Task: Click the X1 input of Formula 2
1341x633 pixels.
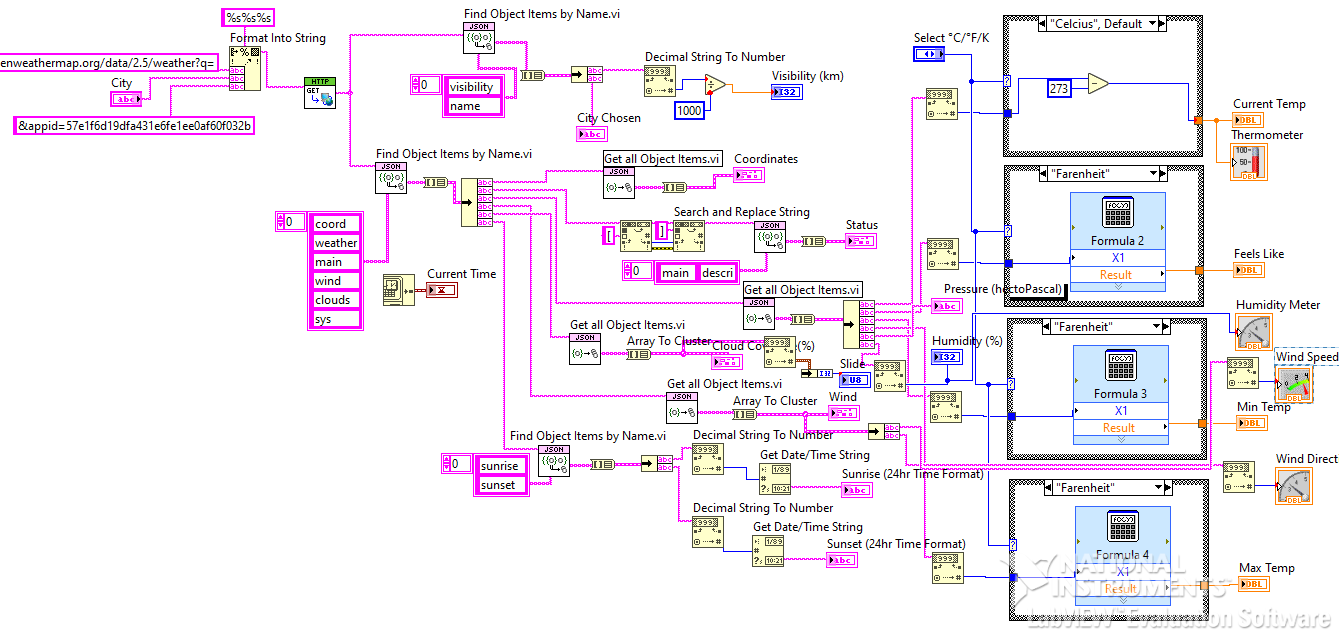Action: click(x=1118, y=257)
